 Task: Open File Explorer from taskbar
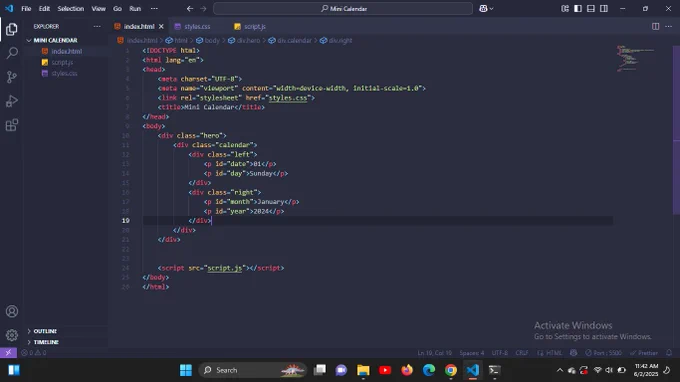point(363,370)
